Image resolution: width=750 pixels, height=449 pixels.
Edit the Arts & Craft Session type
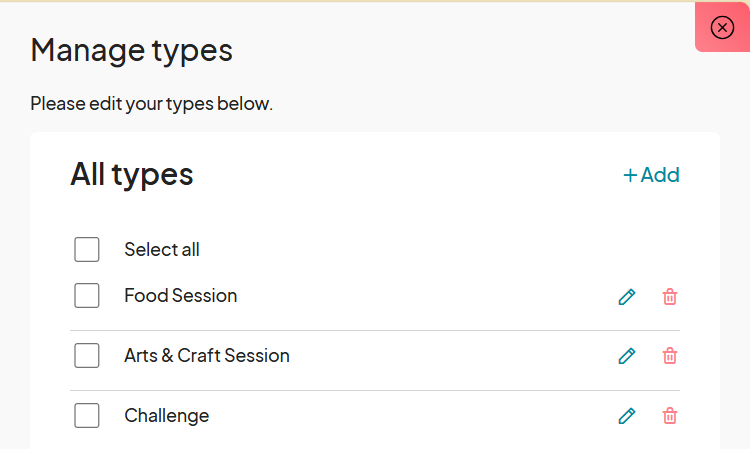point(627,356)
